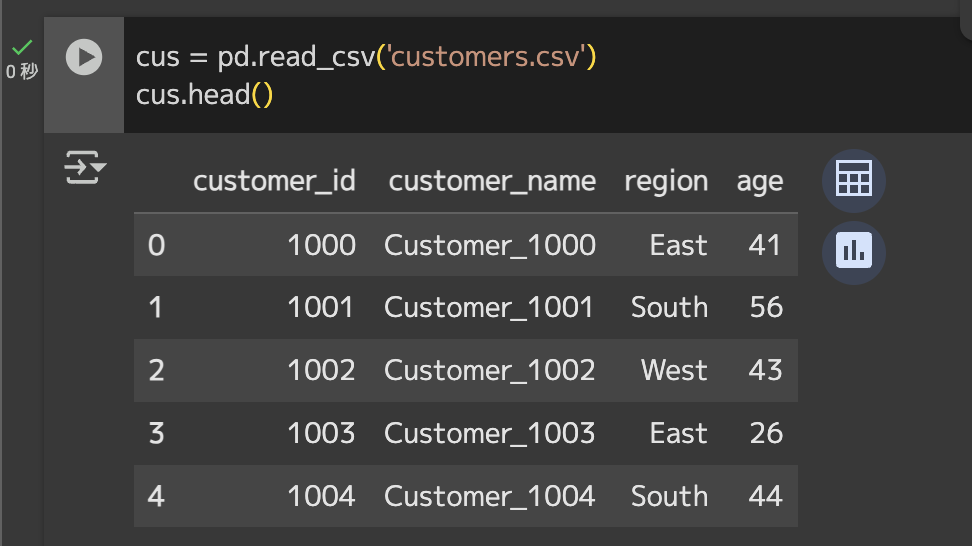Click the age column header
Screen dimensions: 972x546
tap(759, 183)
